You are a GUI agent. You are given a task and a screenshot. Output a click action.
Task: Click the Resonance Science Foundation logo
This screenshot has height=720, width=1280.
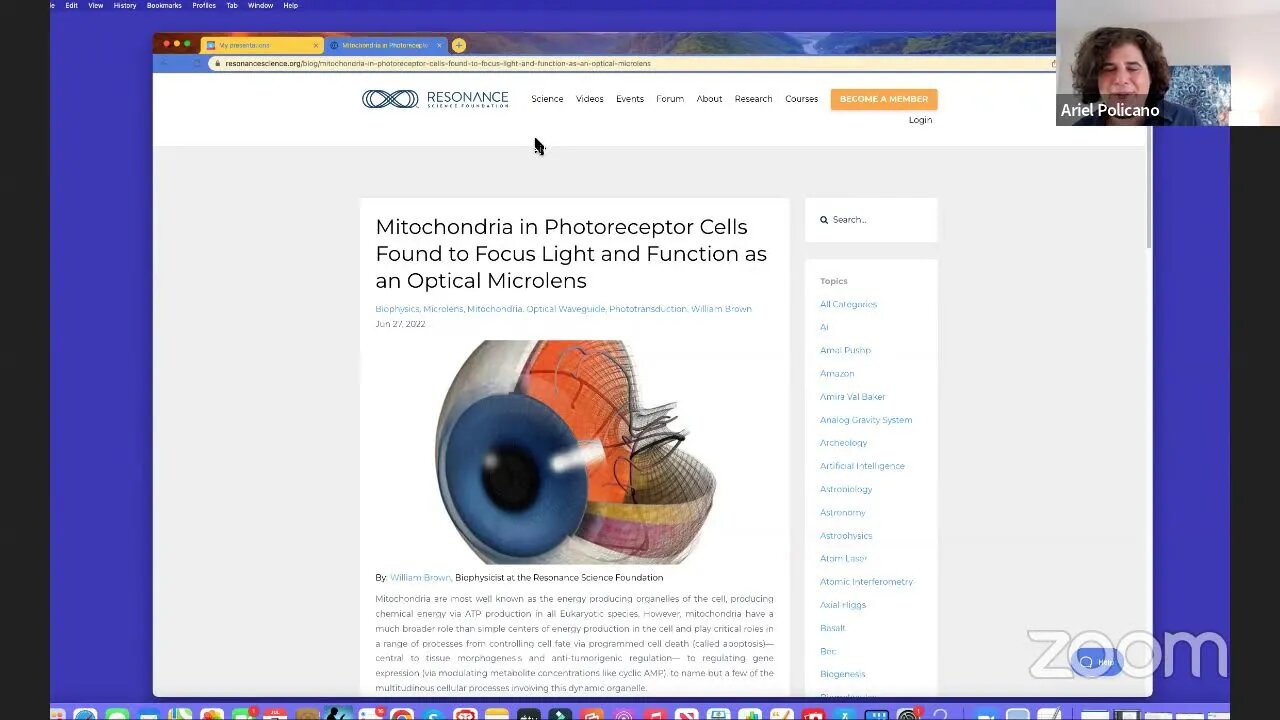435,99
